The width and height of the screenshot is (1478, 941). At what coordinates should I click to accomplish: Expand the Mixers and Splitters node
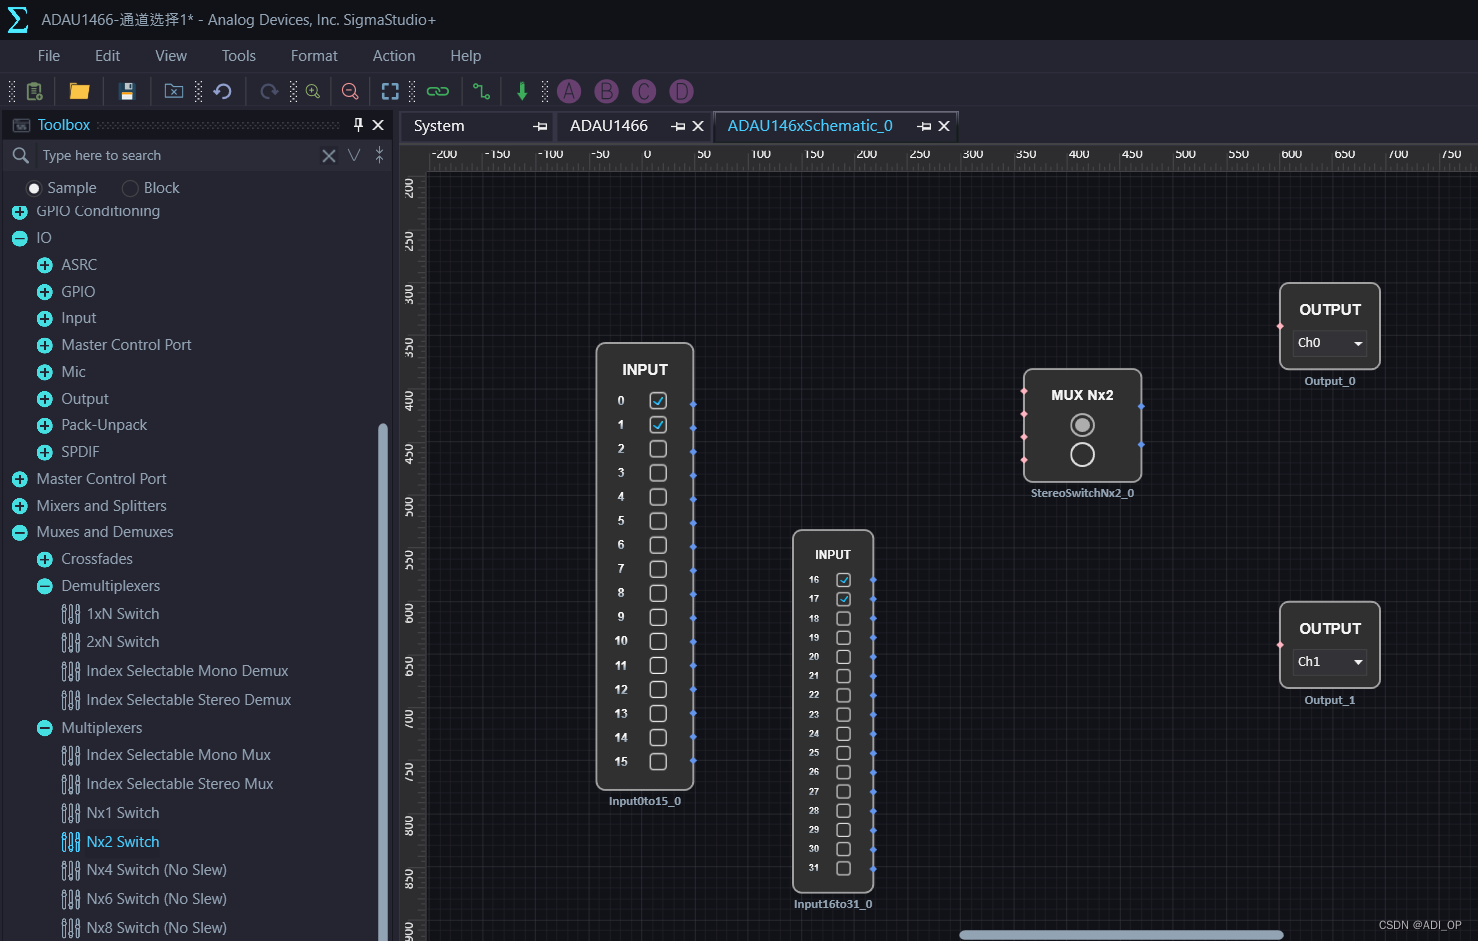tap(19, 506)
